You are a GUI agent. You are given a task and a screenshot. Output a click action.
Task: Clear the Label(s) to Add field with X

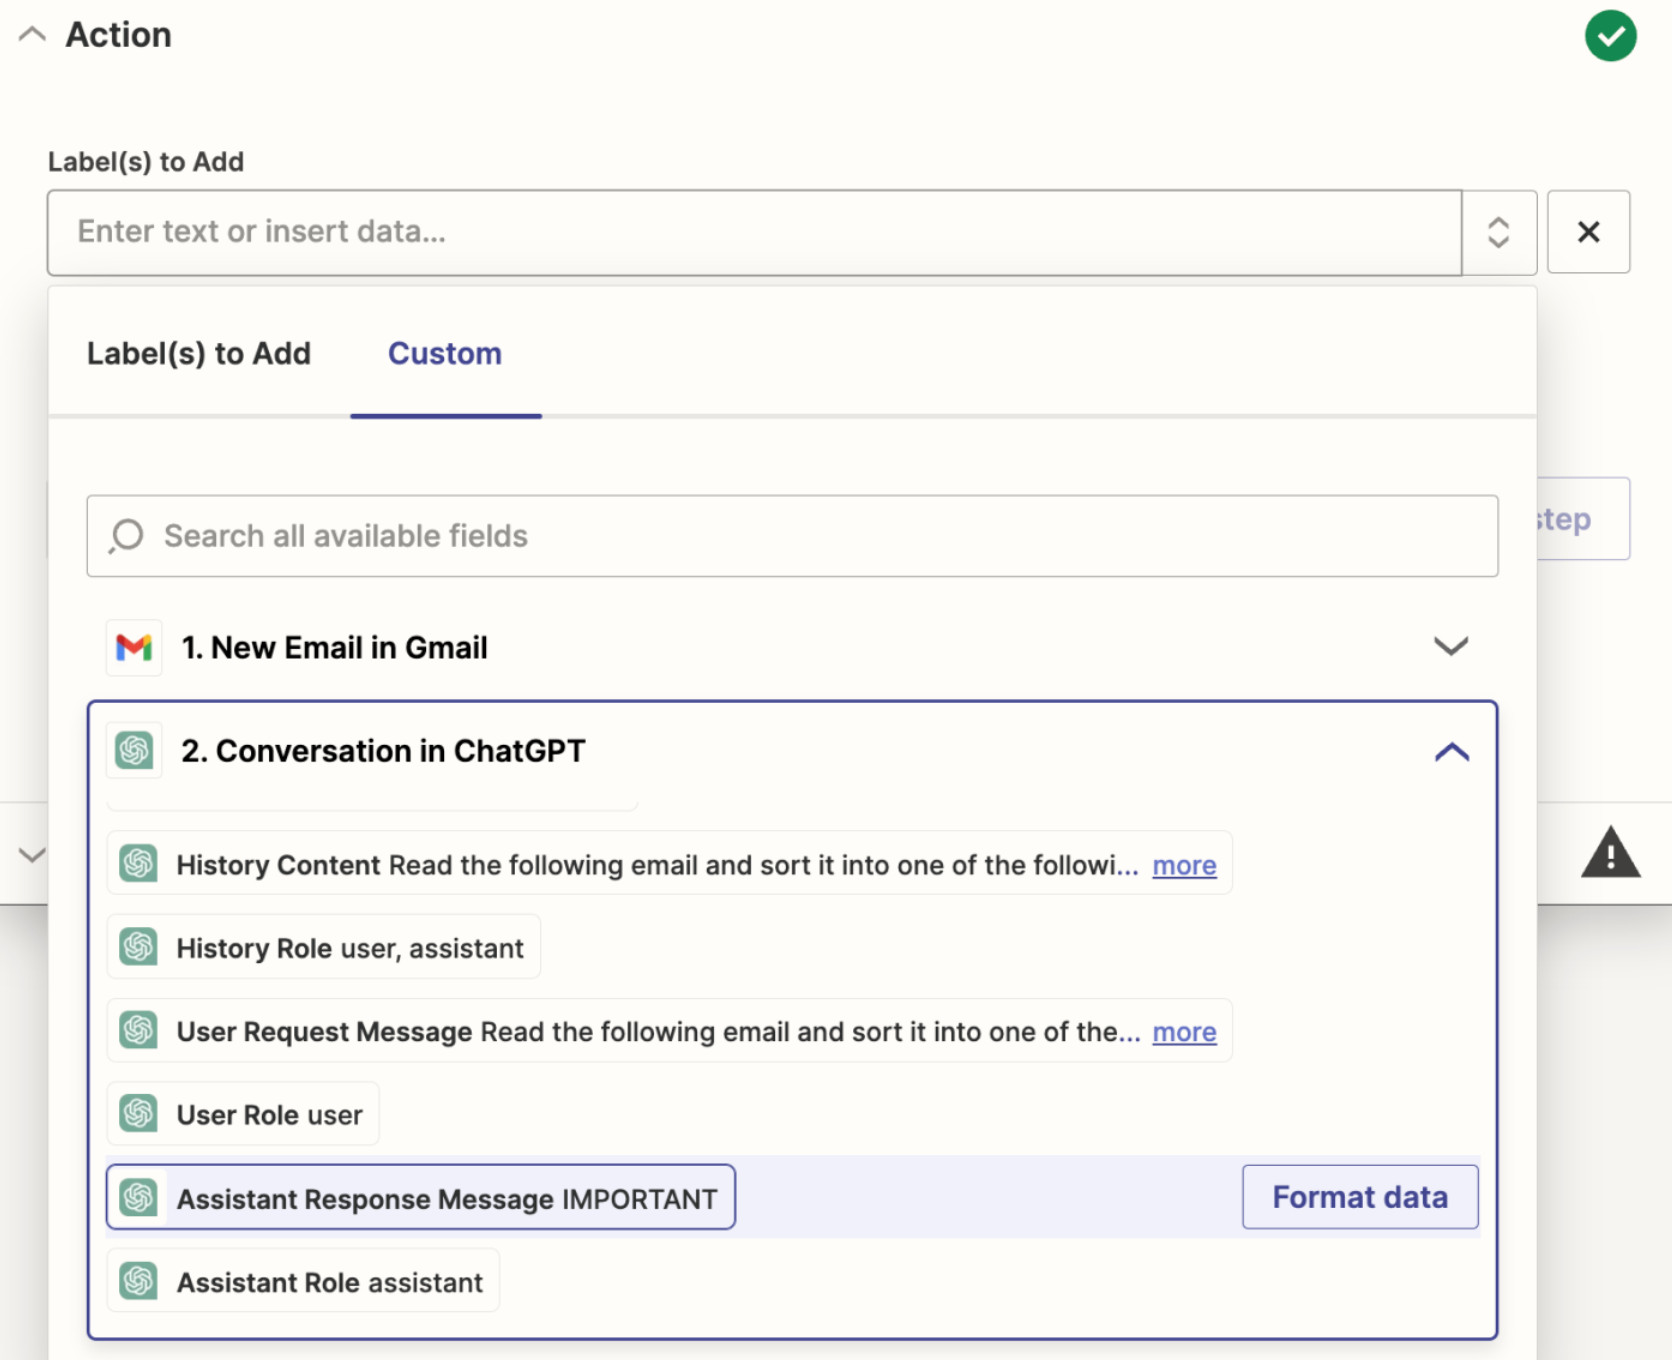pos(1588,232)
